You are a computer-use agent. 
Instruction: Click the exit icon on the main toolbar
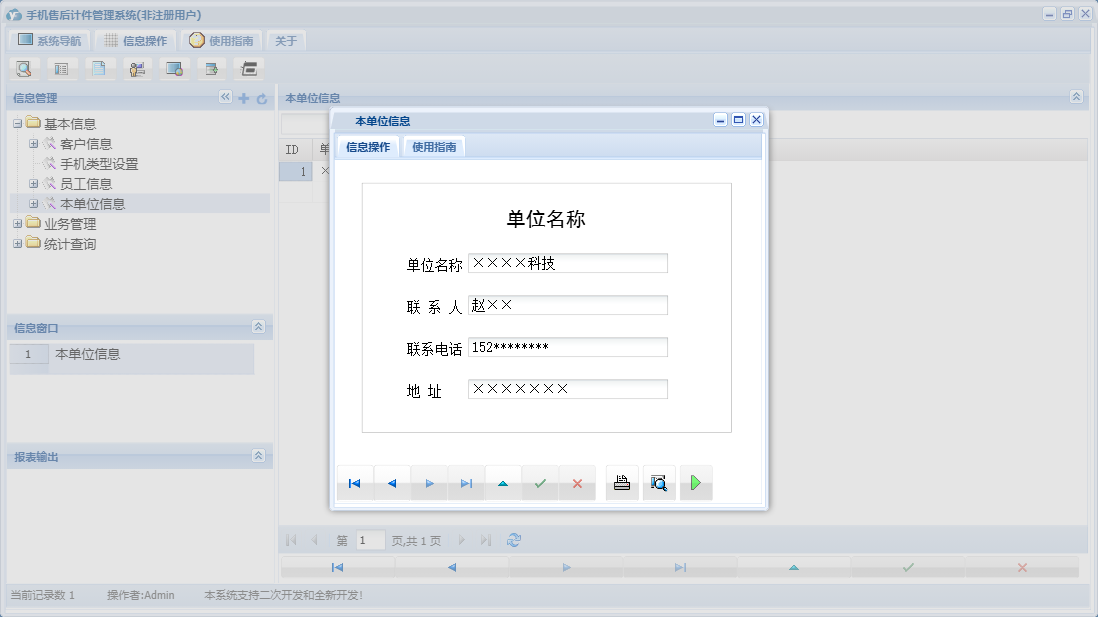coord(248,68)
